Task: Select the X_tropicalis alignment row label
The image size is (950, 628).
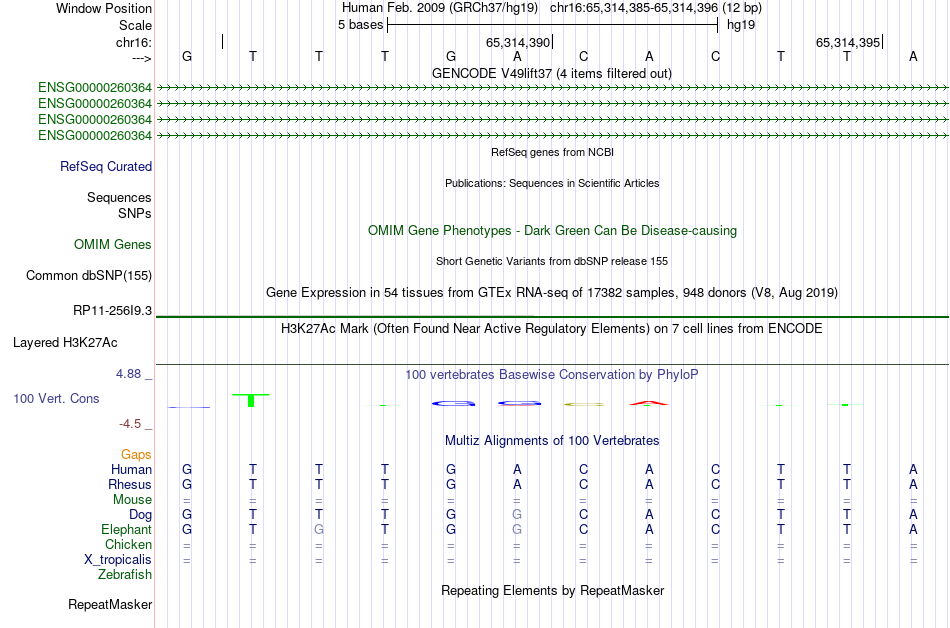Action: (118, 560)
